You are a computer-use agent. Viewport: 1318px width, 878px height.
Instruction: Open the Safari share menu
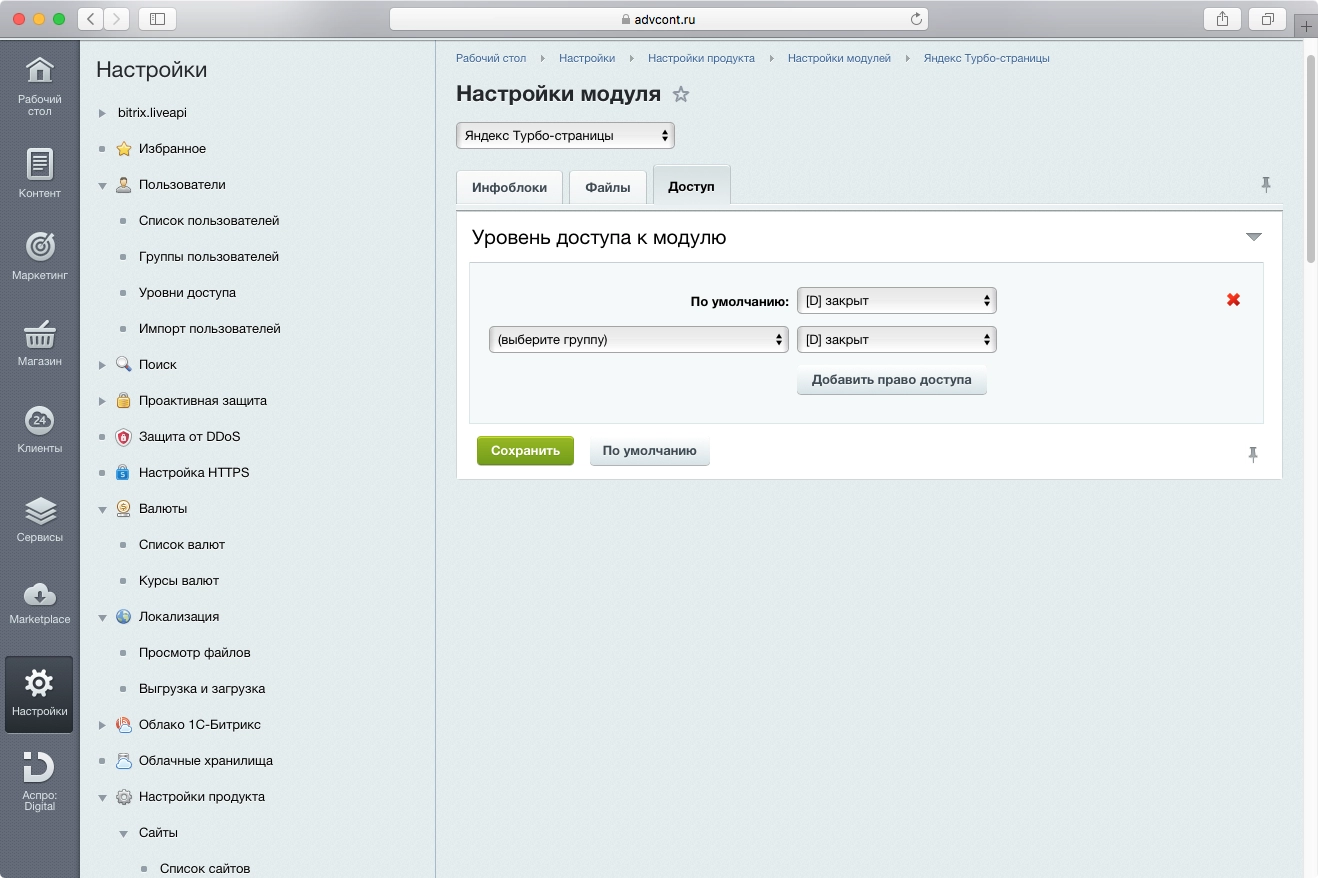[1223, 19]
